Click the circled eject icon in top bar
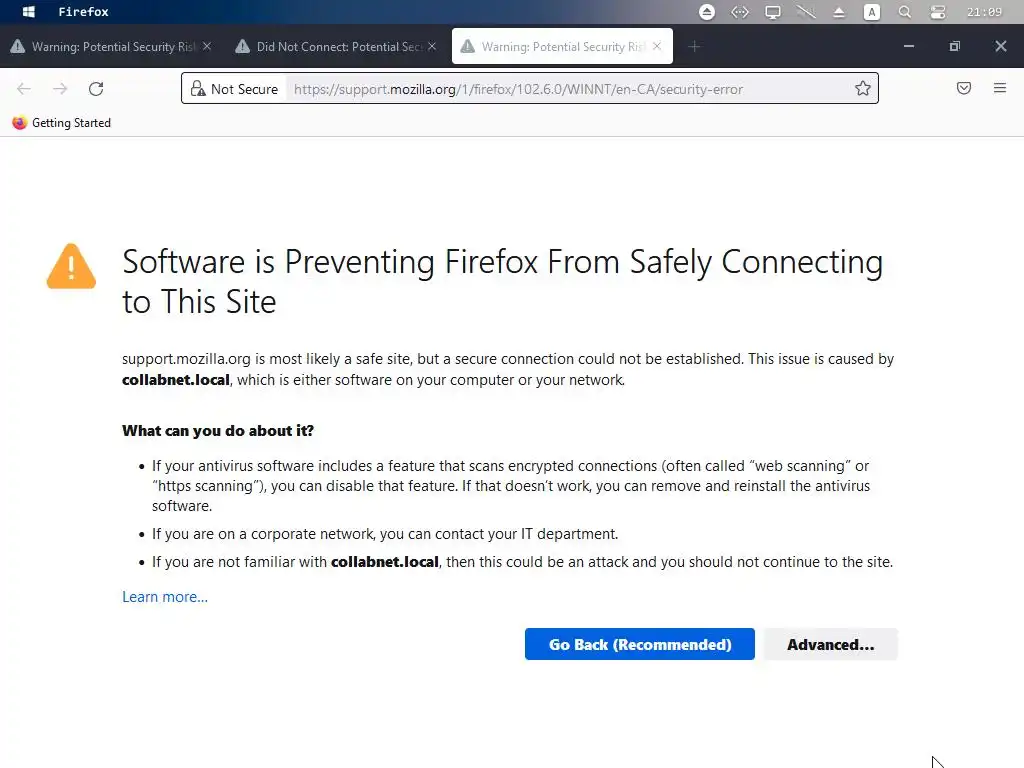Image resolution: width=1024 pixels, height=768 pixels. 707,12
